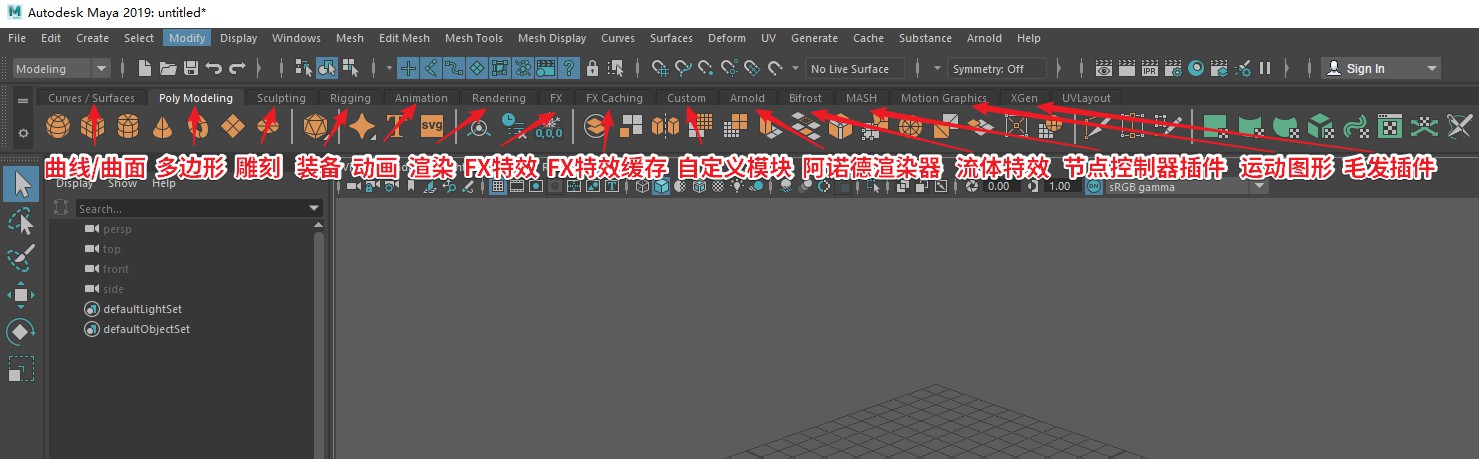Click the Redo arrow icon
This screenshot has height=459, width=1479.
click(x=238, y=68)
